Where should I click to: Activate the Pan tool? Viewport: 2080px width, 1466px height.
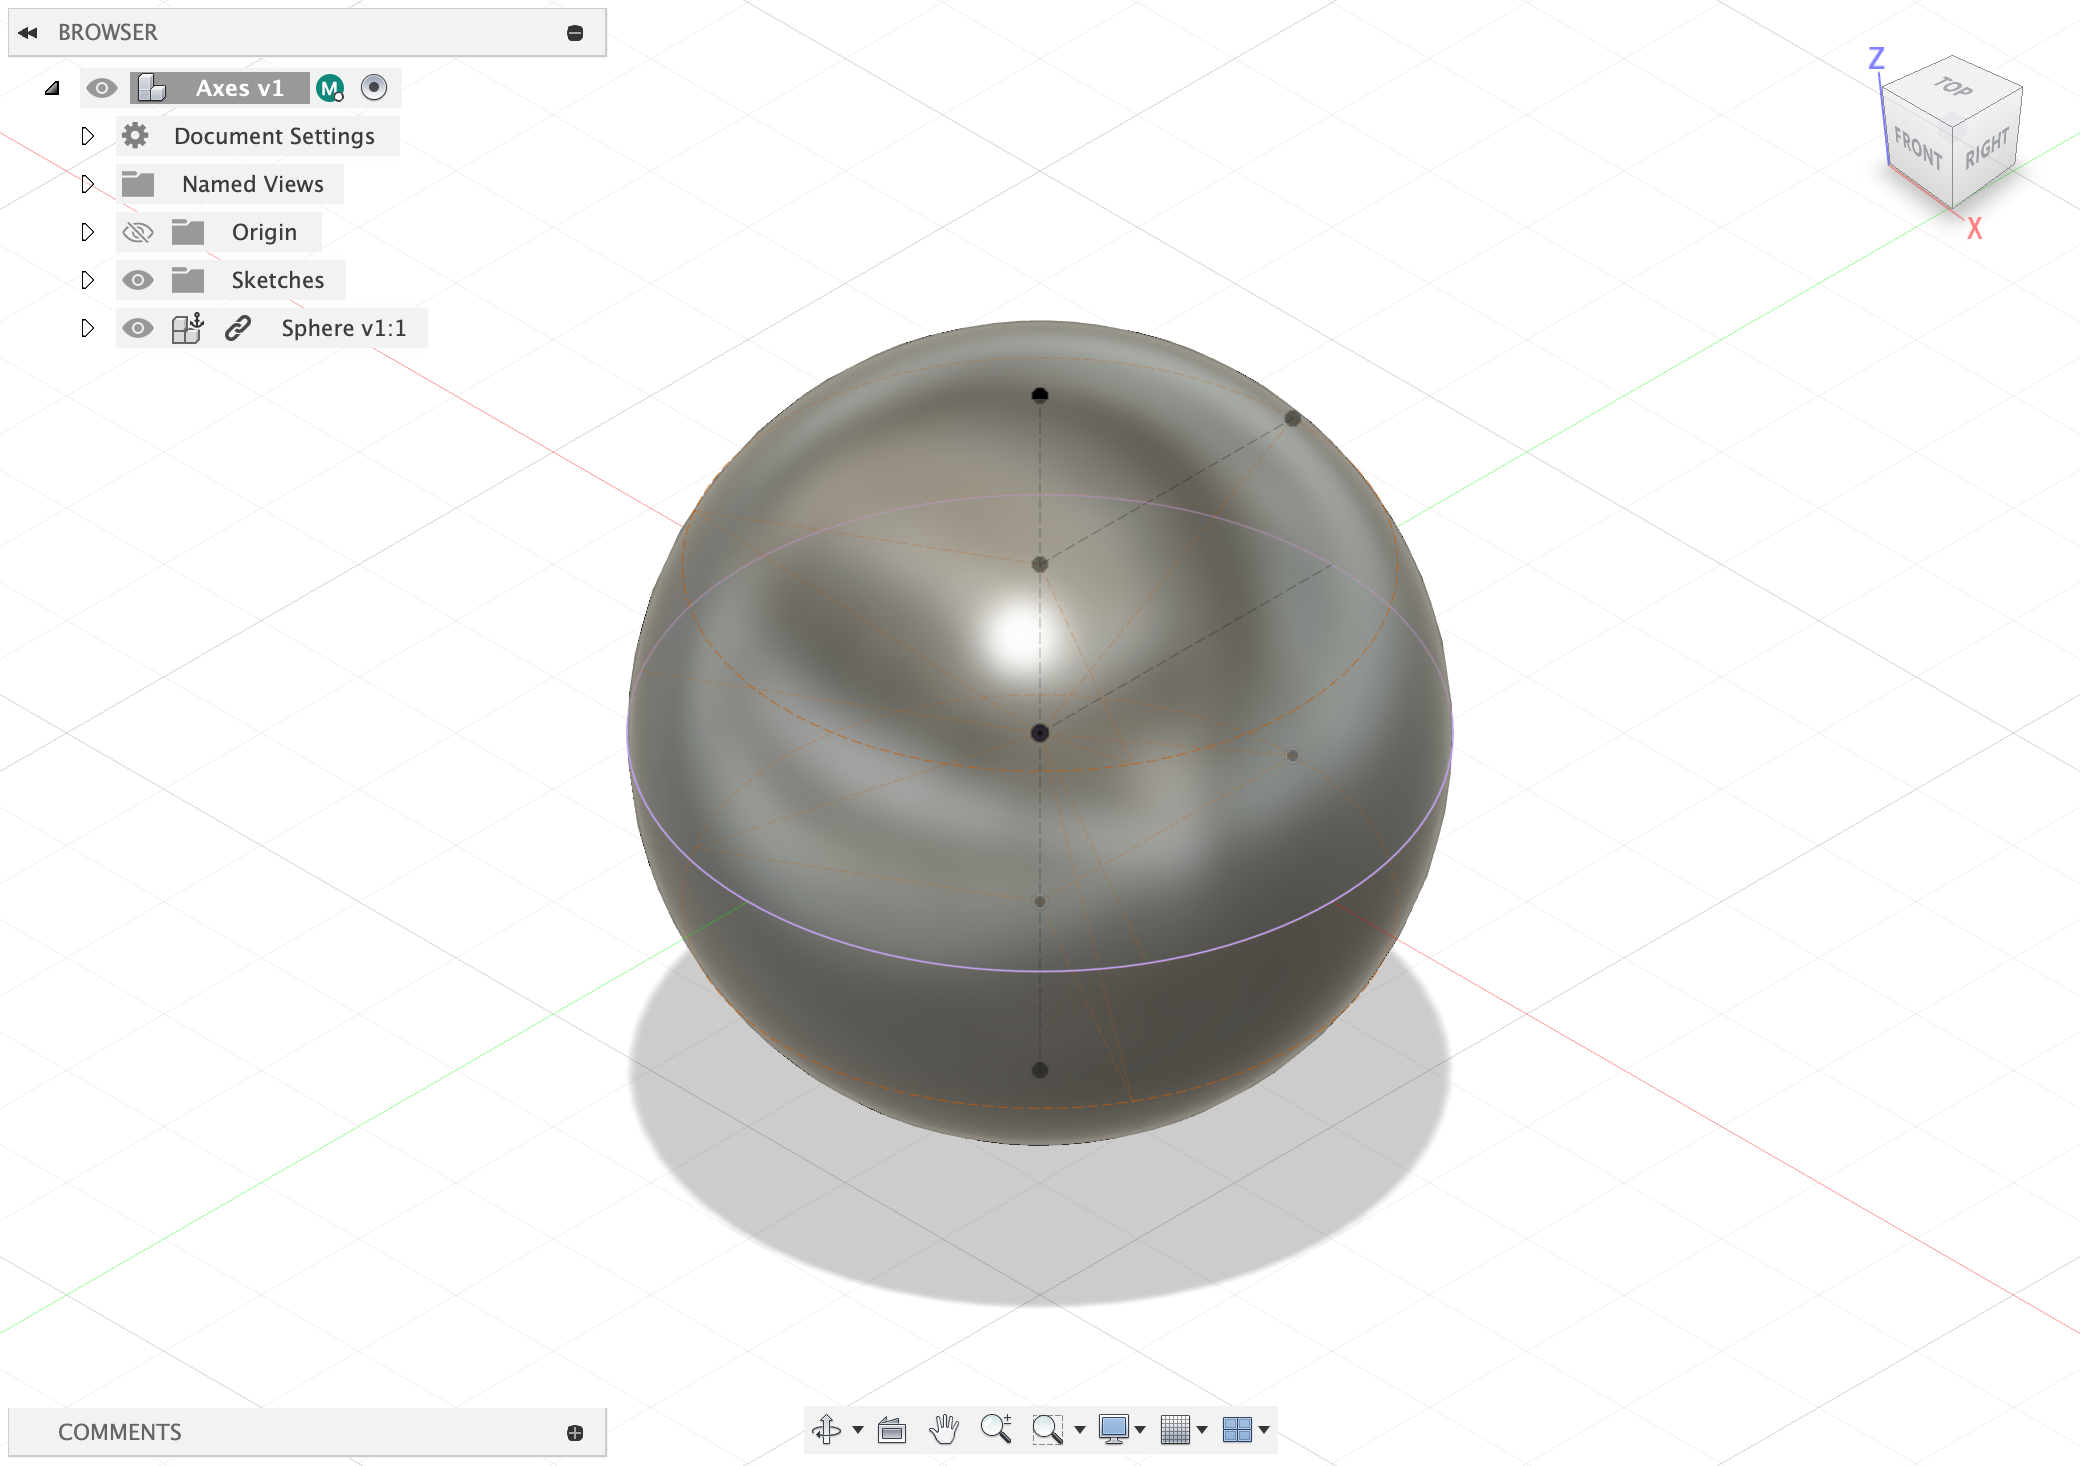tap(944, 1430)
